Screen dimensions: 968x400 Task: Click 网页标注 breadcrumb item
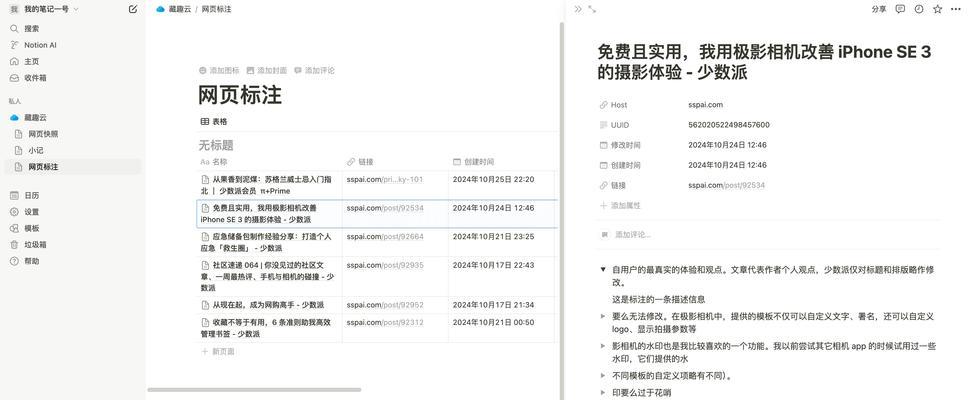pyautogui.click(x=216, y=9)
